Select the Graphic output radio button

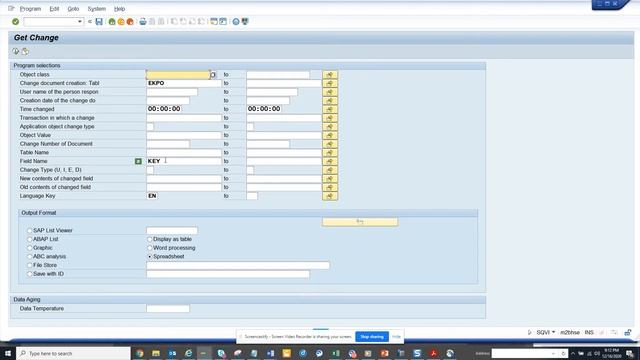(29, 248)
